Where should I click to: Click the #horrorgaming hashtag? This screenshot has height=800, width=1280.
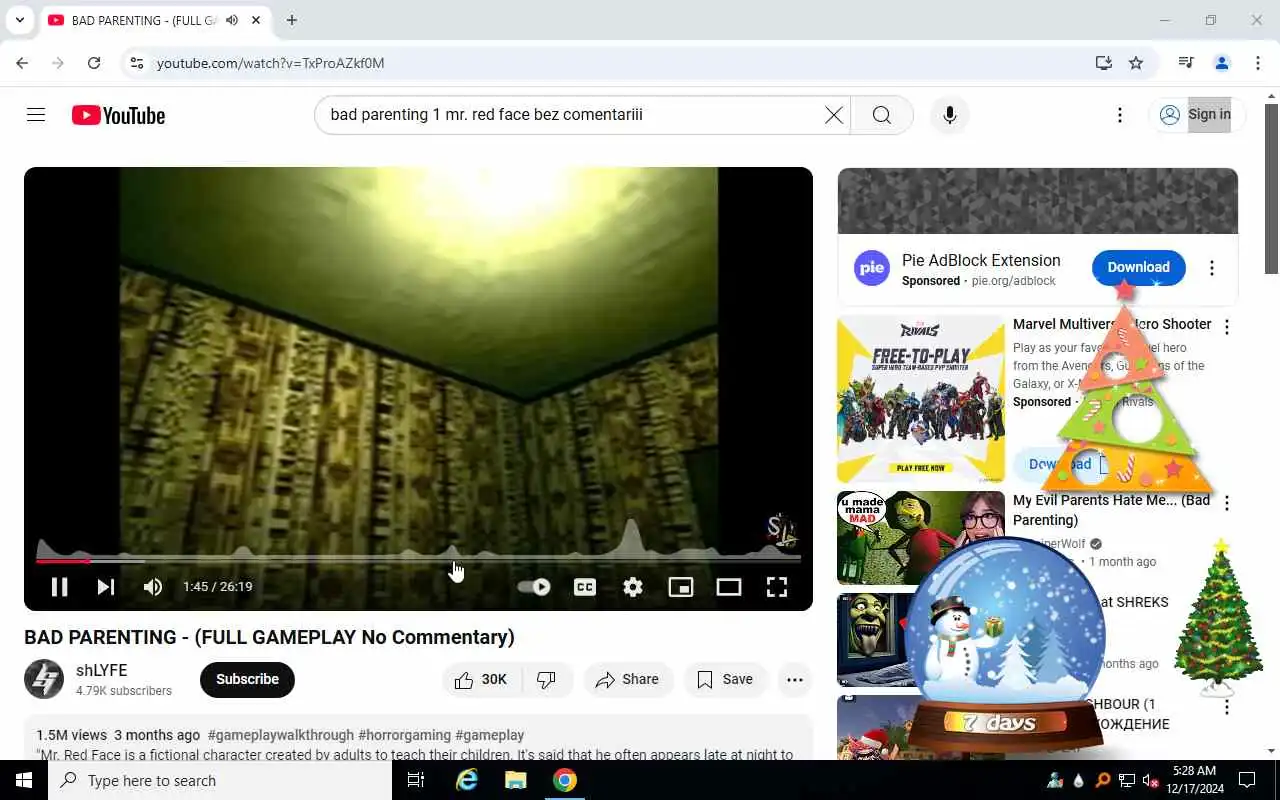click(404, 735)
